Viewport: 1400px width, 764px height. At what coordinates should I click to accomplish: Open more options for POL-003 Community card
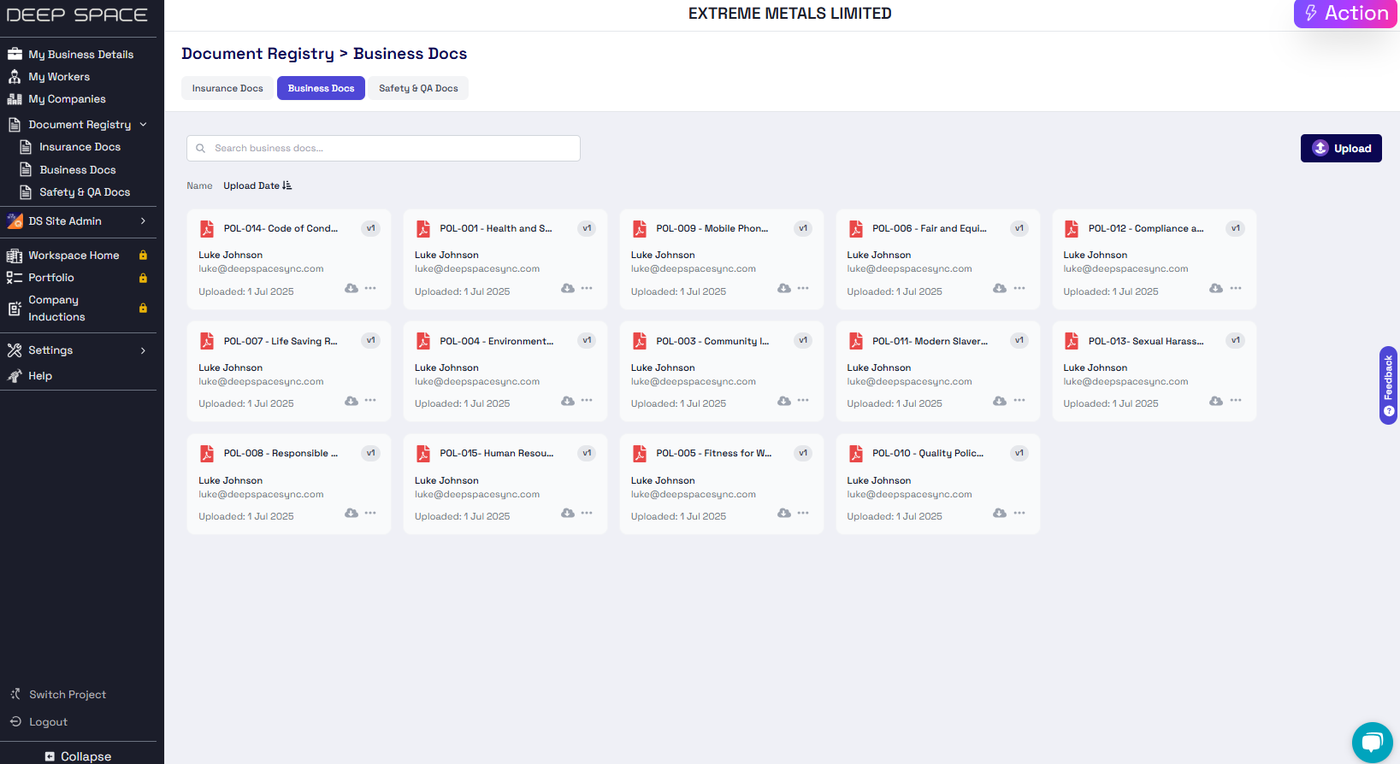pyautogui.click(x=803, y=400)
